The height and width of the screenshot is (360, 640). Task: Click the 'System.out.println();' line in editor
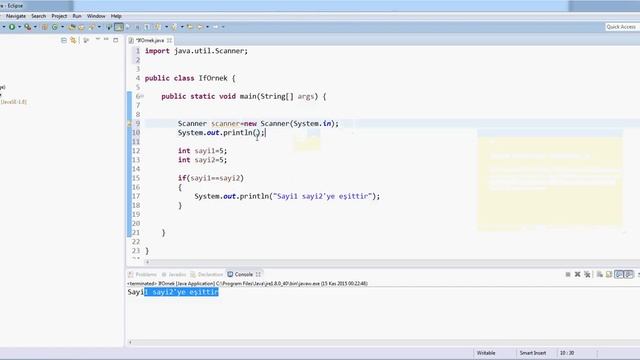[x=221, y=133]
